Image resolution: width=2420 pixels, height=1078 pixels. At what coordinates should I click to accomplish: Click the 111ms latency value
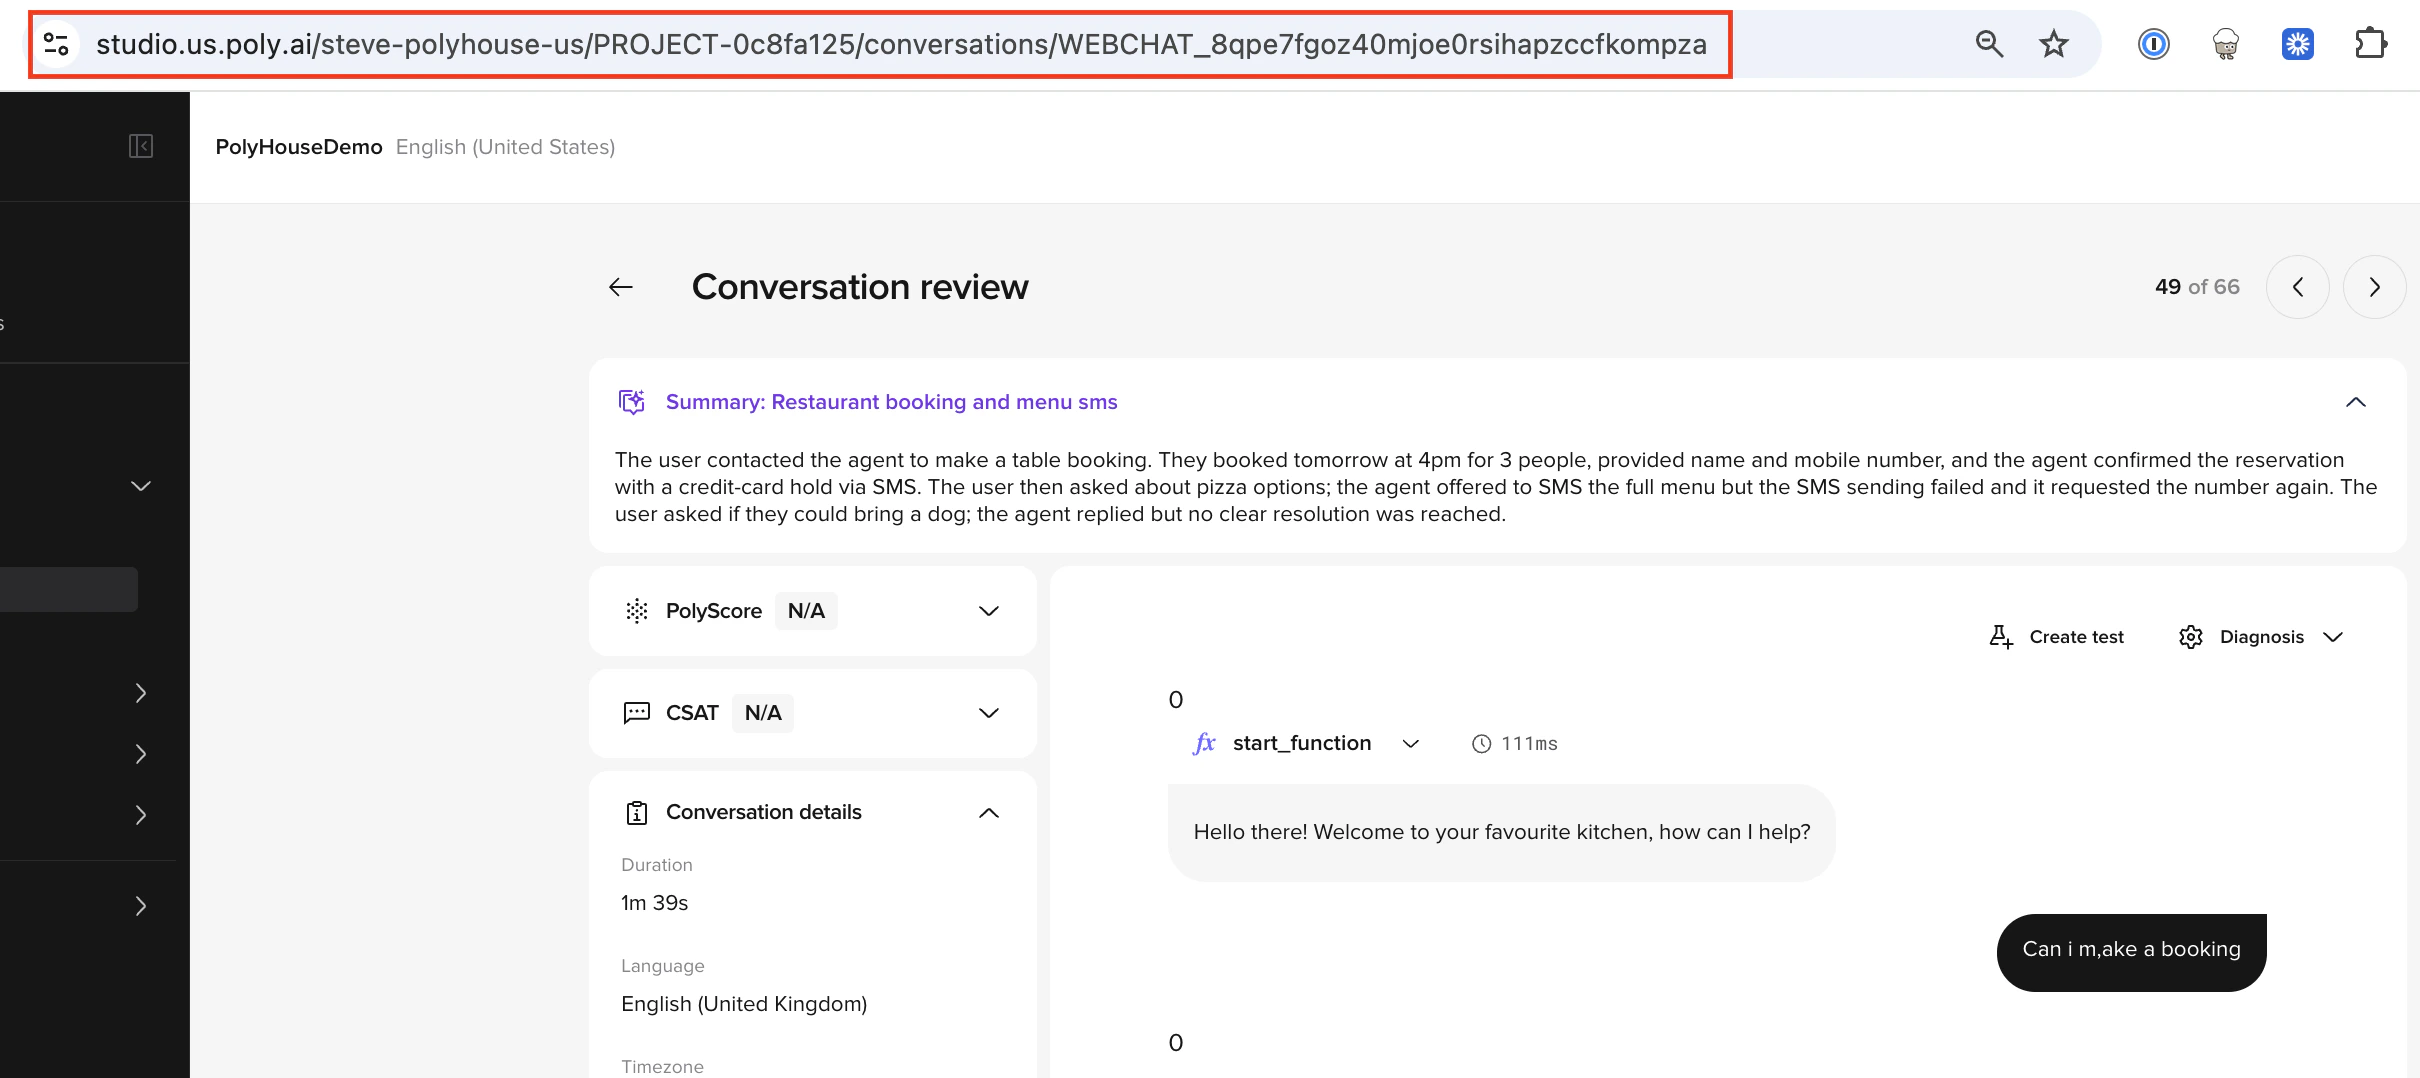coord(1529,744)
